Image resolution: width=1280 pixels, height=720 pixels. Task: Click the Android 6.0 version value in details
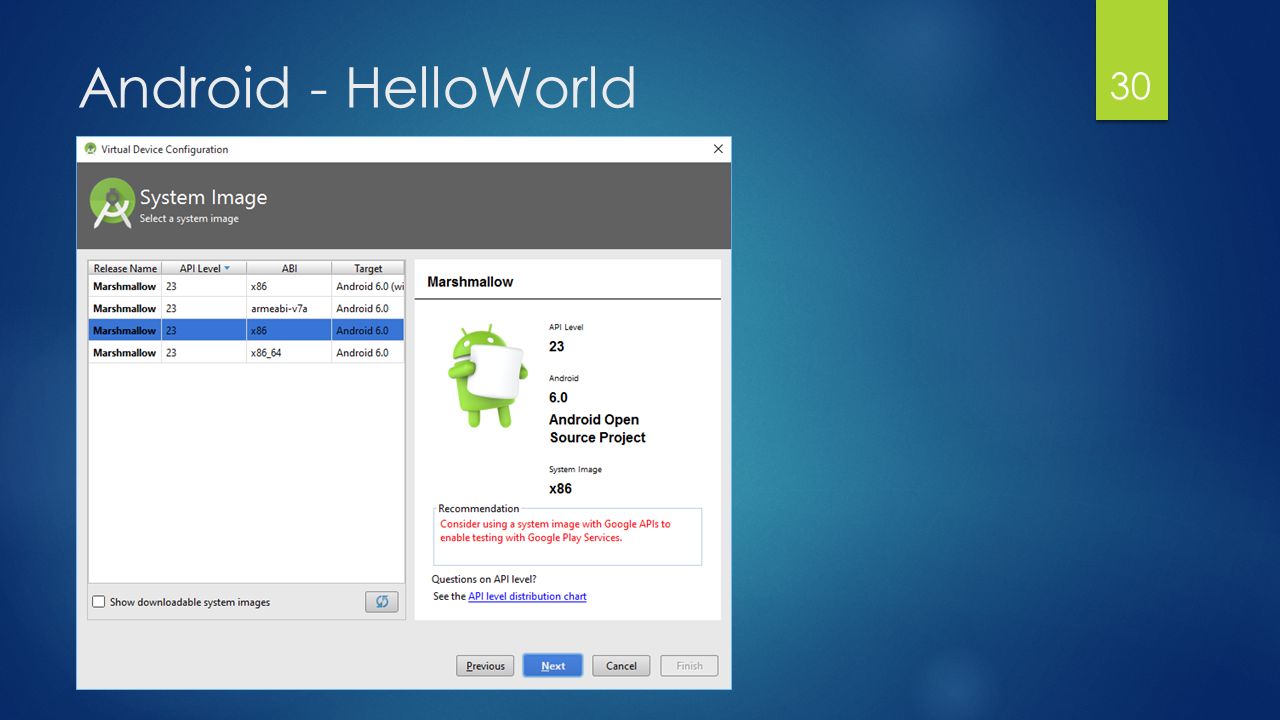(558, 397)
